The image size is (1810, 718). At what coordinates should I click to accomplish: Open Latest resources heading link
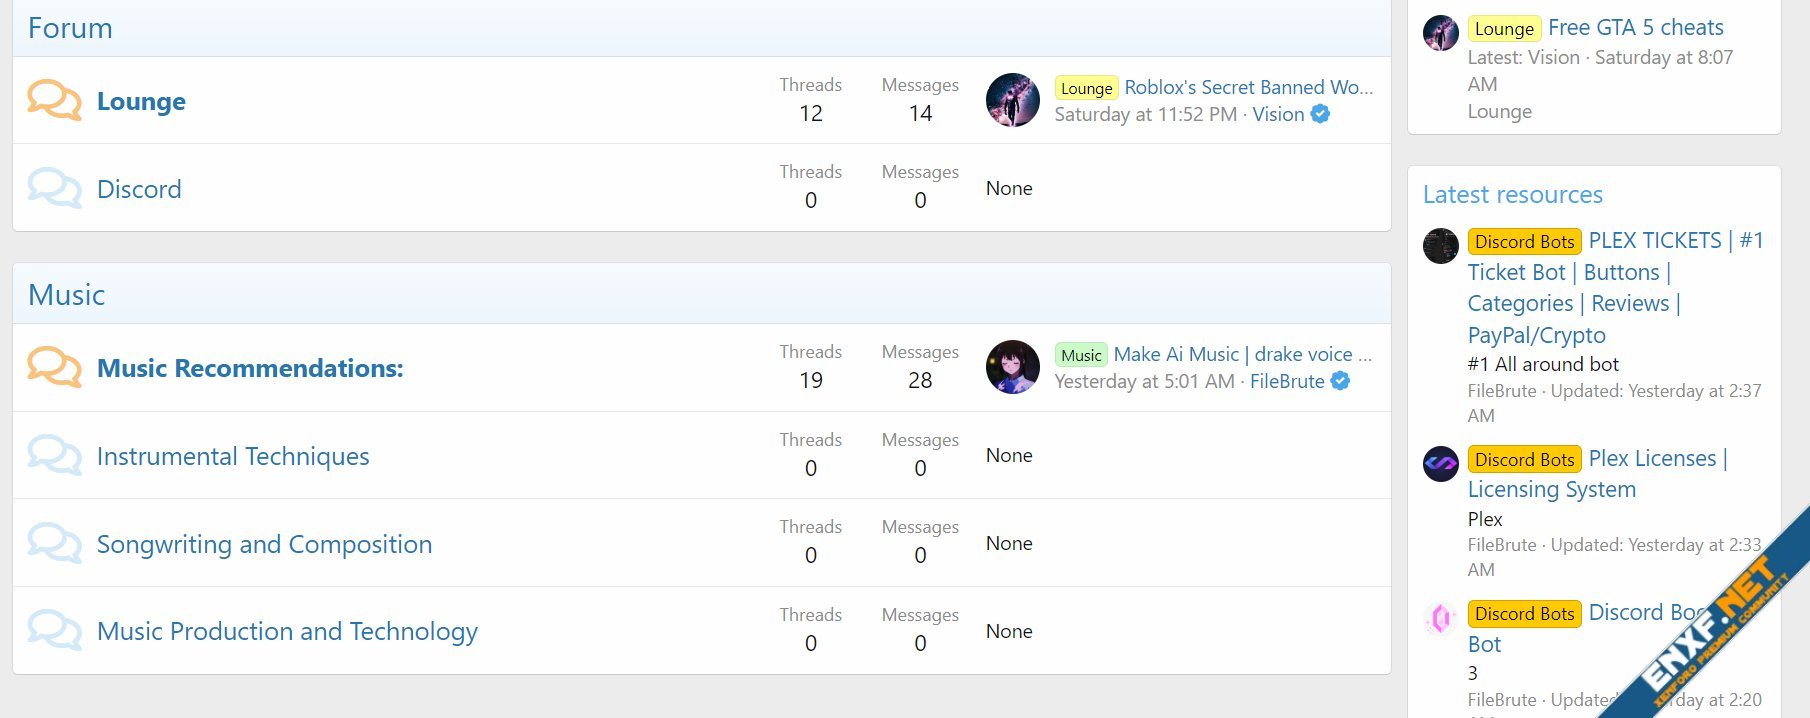click(1513, 194)
